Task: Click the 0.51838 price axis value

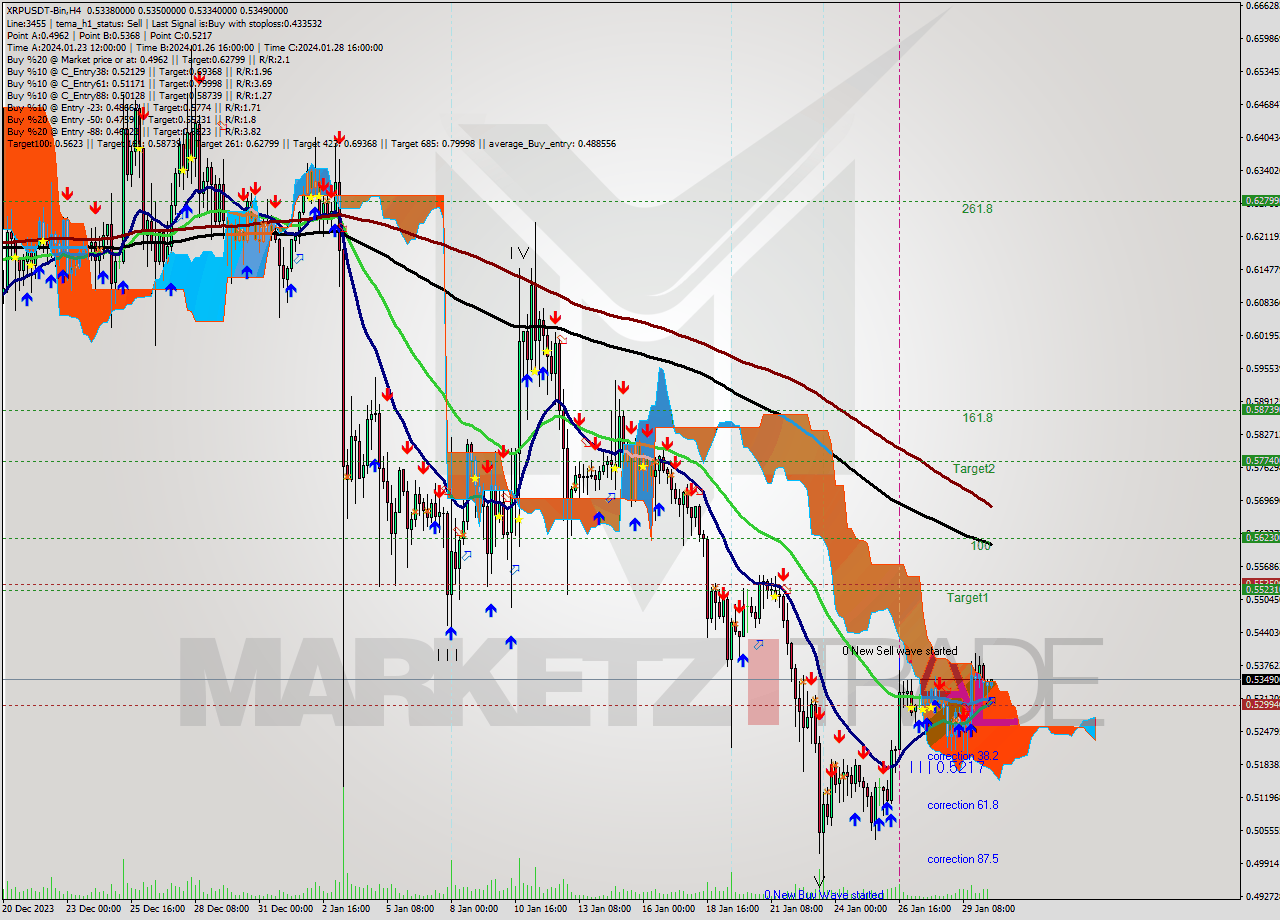Action: 1262,765
